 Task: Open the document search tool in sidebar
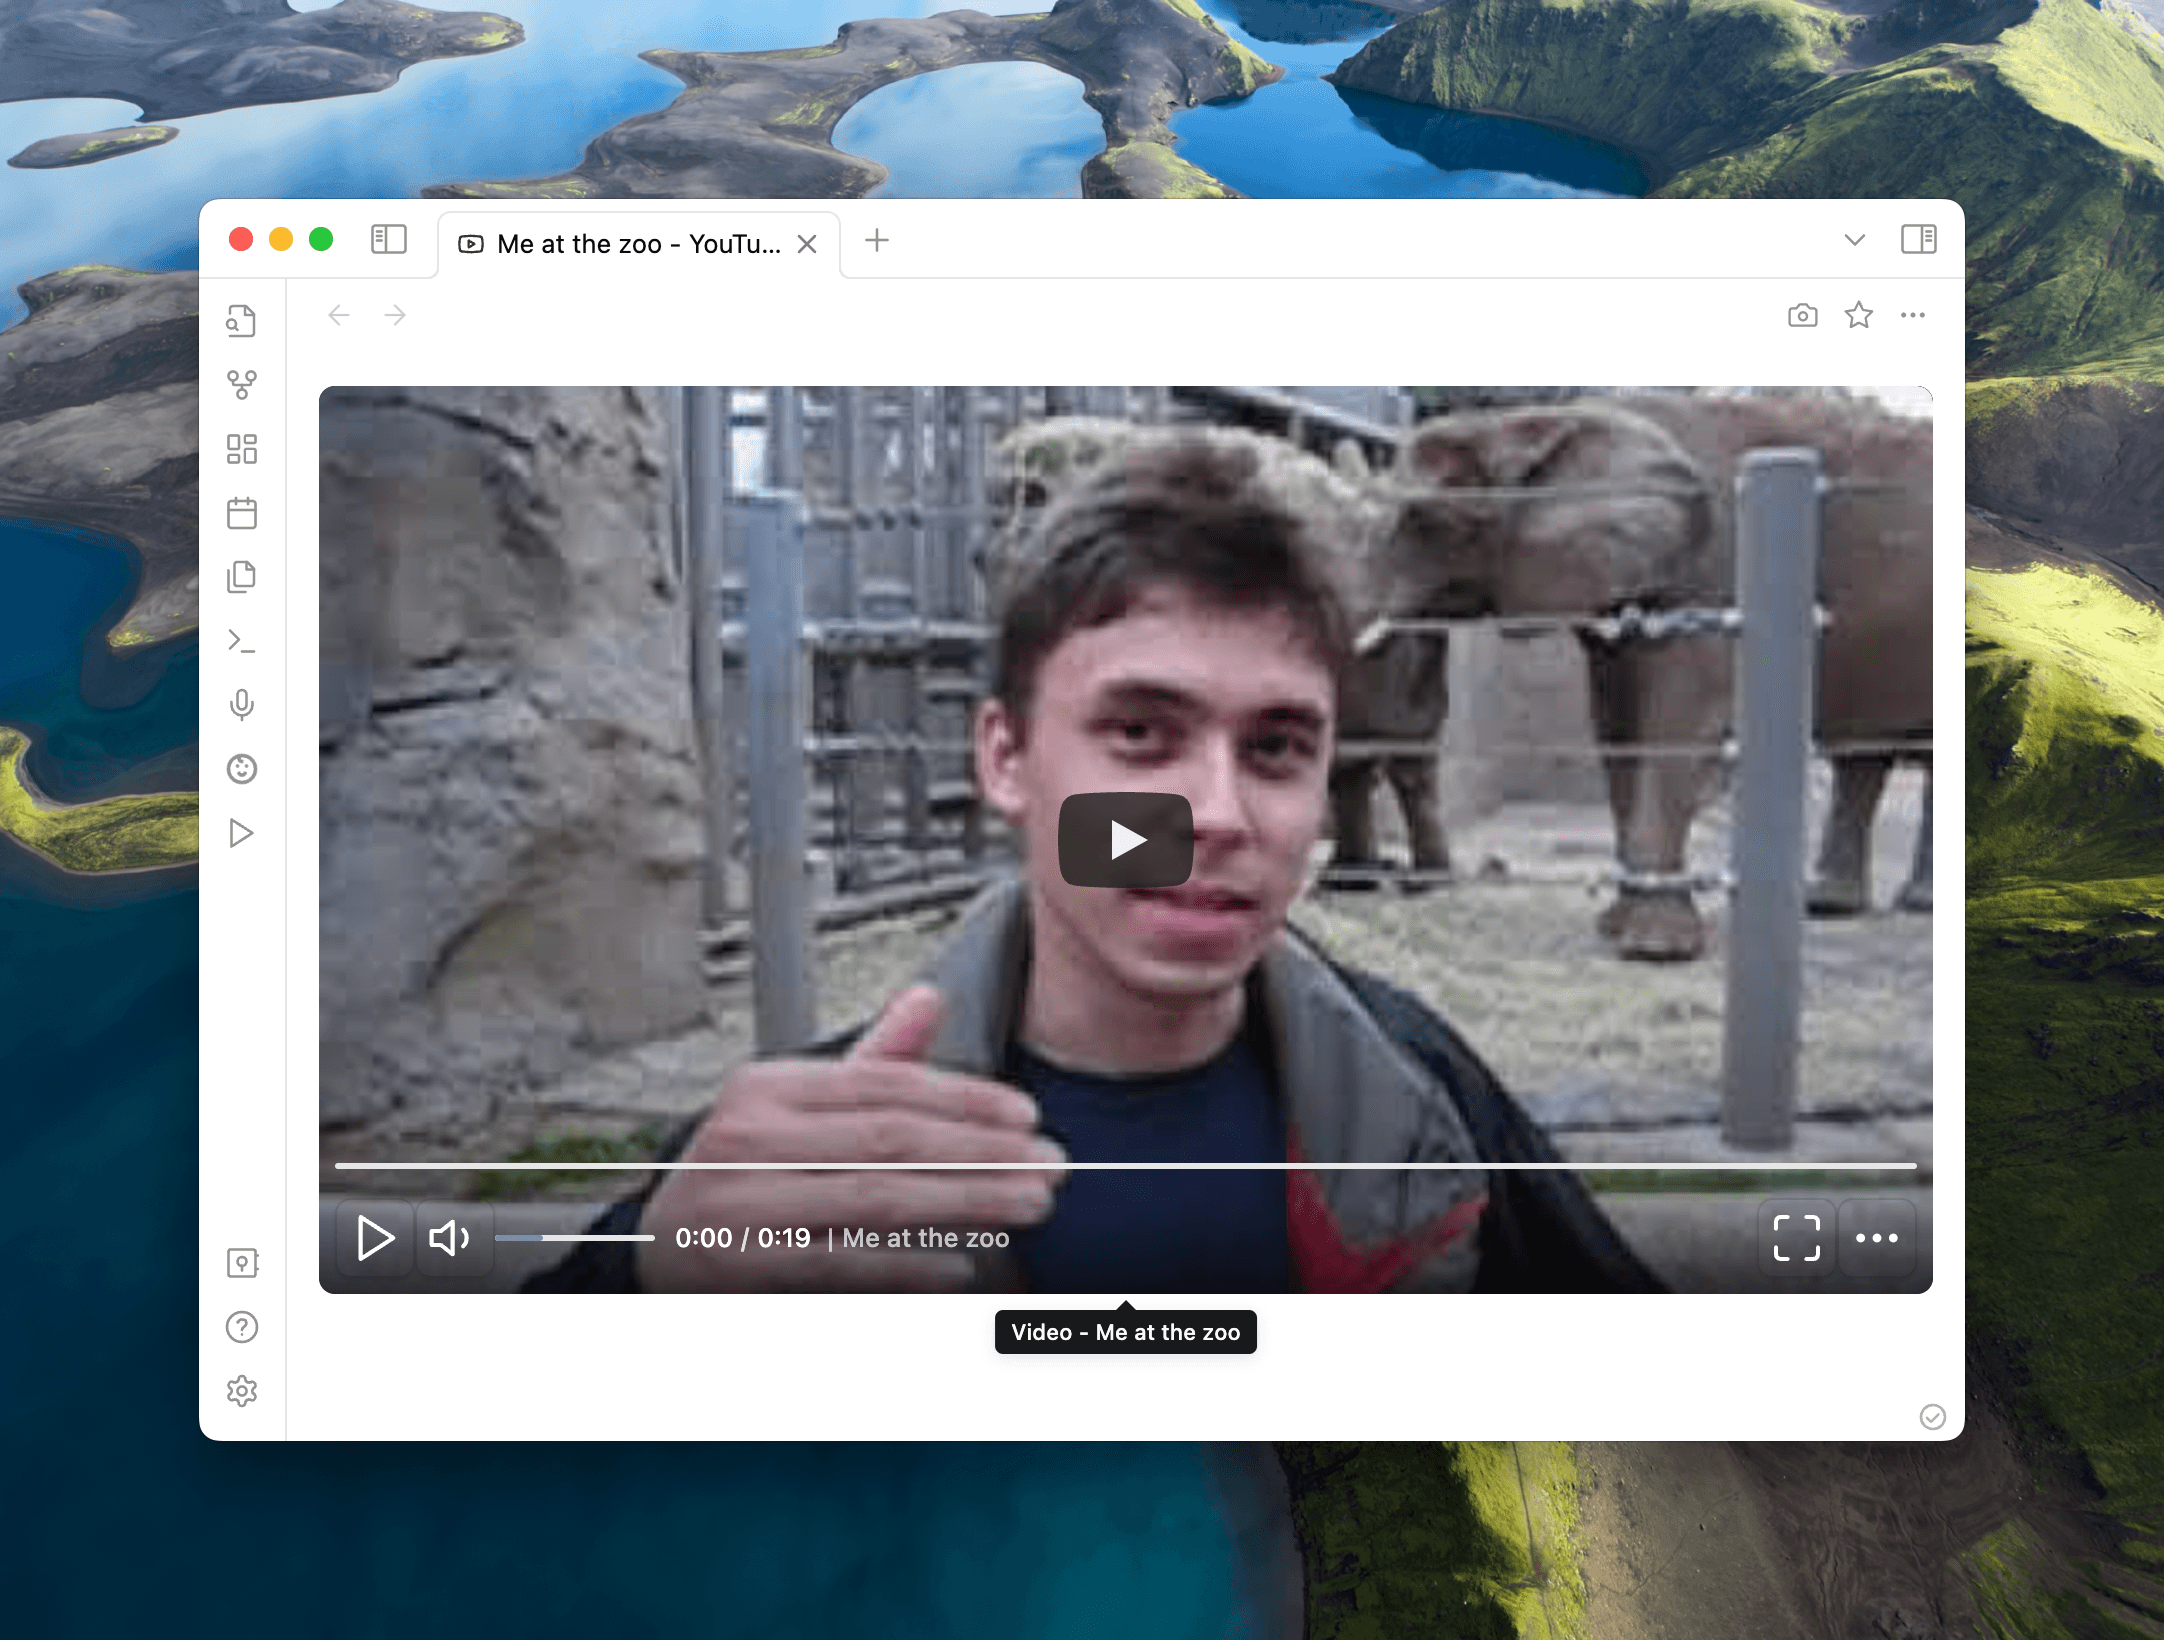point(242,321)
